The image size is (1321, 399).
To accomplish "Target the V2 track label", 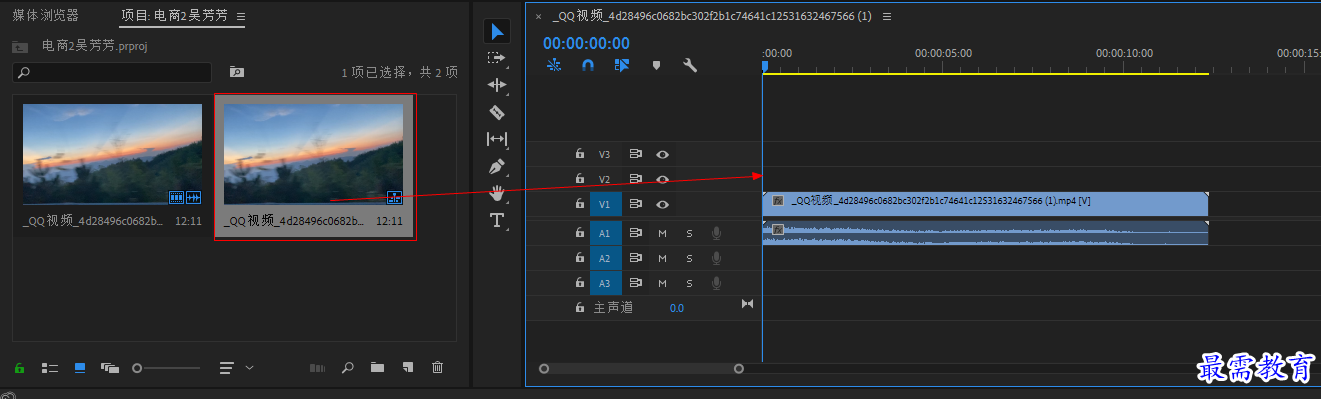I will (x=604, y=180).
